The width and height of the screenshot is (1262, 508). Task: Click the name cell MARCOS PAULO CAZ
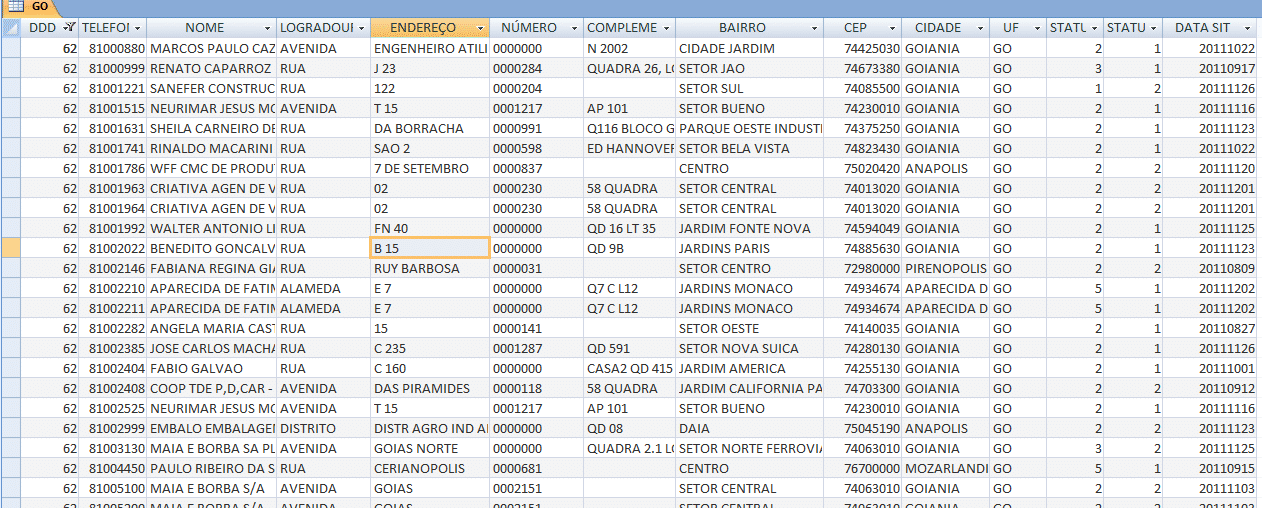pos(212,48)
